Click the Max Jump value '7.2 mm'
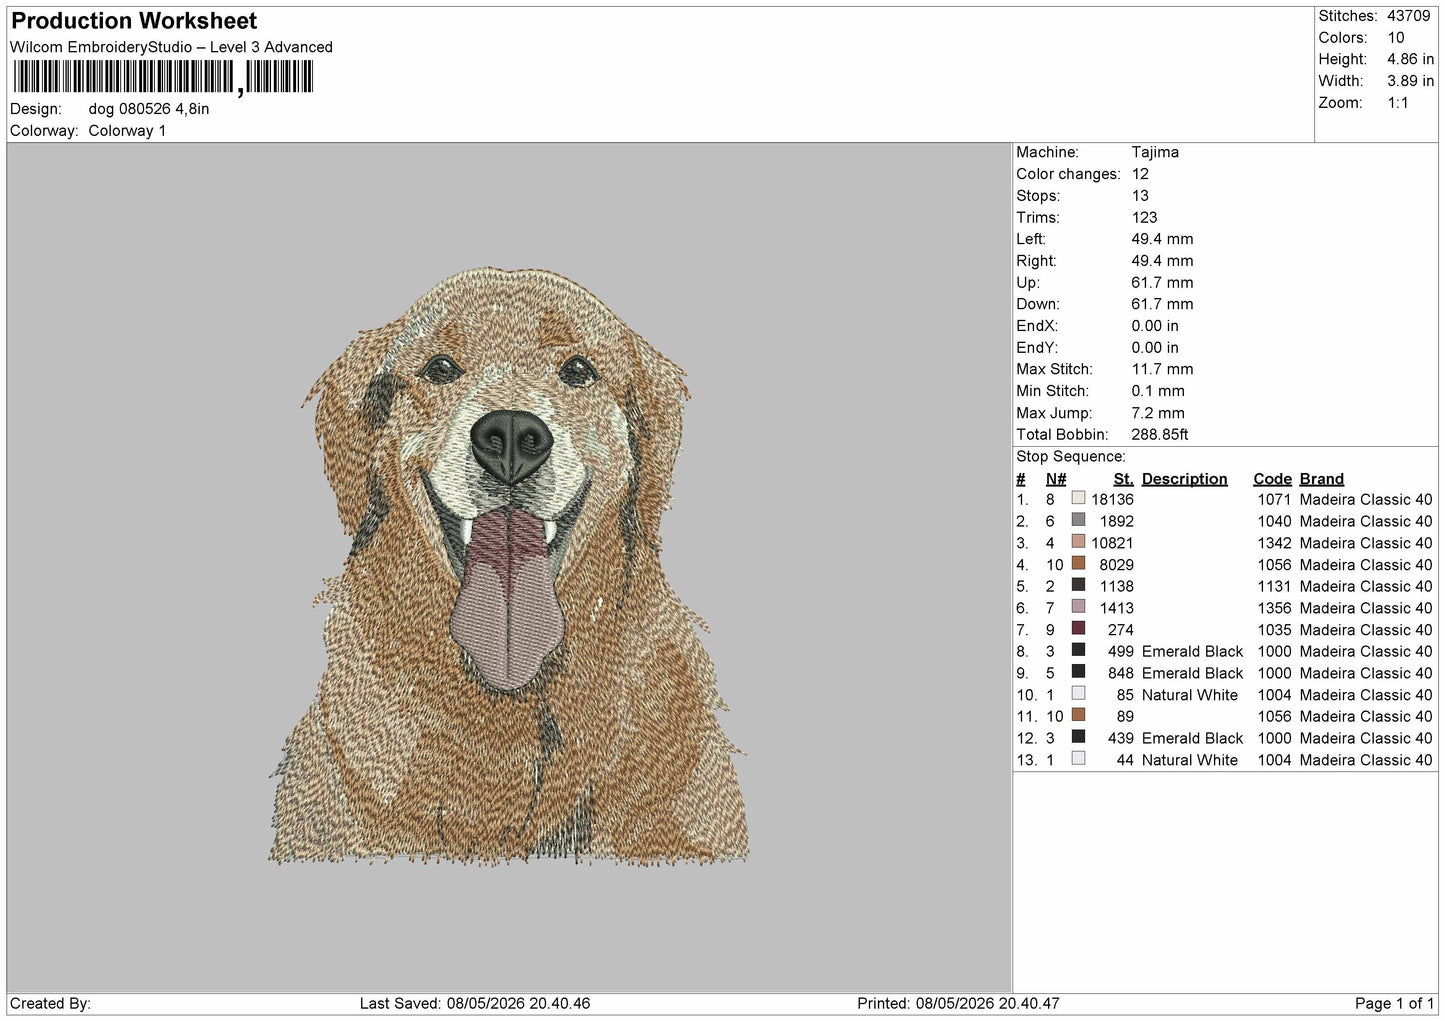Viewport: 1445px width, 1021px height. (x=1158, y=413)
